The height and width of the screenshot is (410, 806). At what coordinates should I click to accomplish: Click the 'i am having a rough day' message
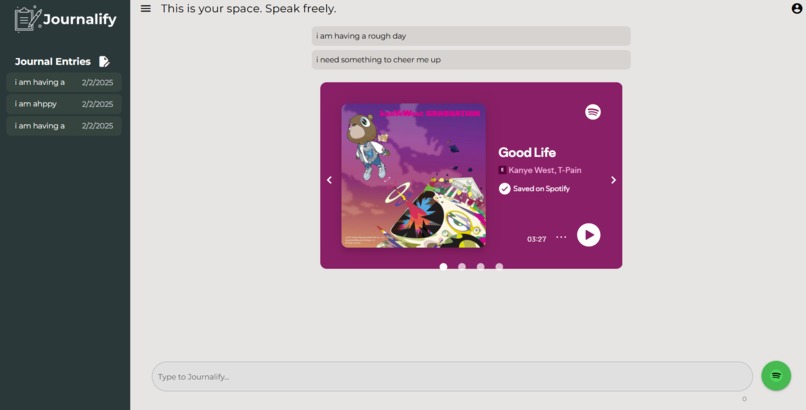coord(471,36)
